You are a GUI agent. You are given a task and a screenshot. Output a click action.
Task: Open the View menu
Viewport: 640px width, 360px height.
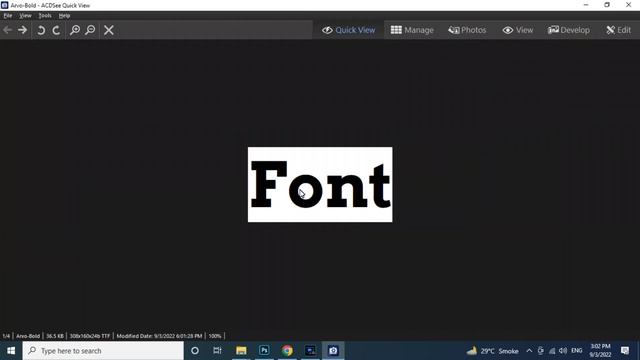tap(25, 16)
